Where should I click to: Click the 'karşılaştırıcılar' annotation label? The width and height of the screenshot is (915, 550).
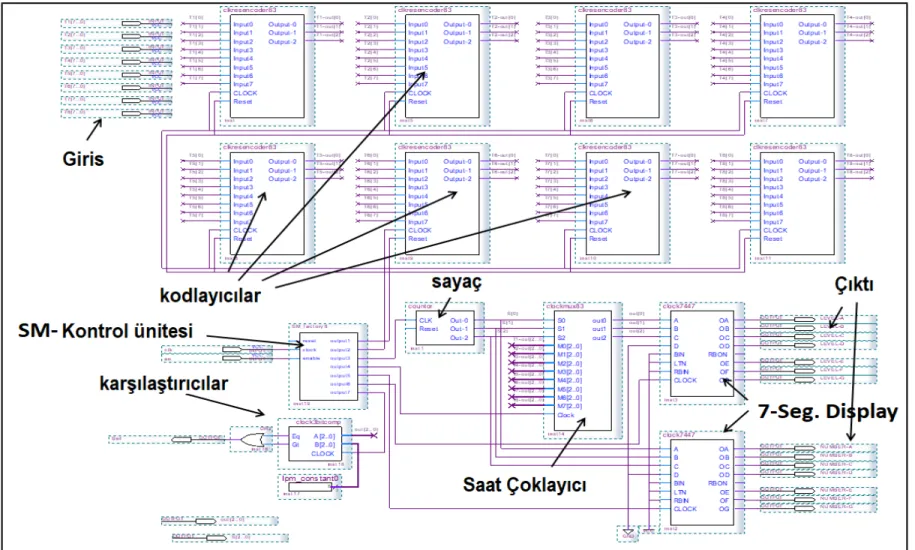click(164, 384)
